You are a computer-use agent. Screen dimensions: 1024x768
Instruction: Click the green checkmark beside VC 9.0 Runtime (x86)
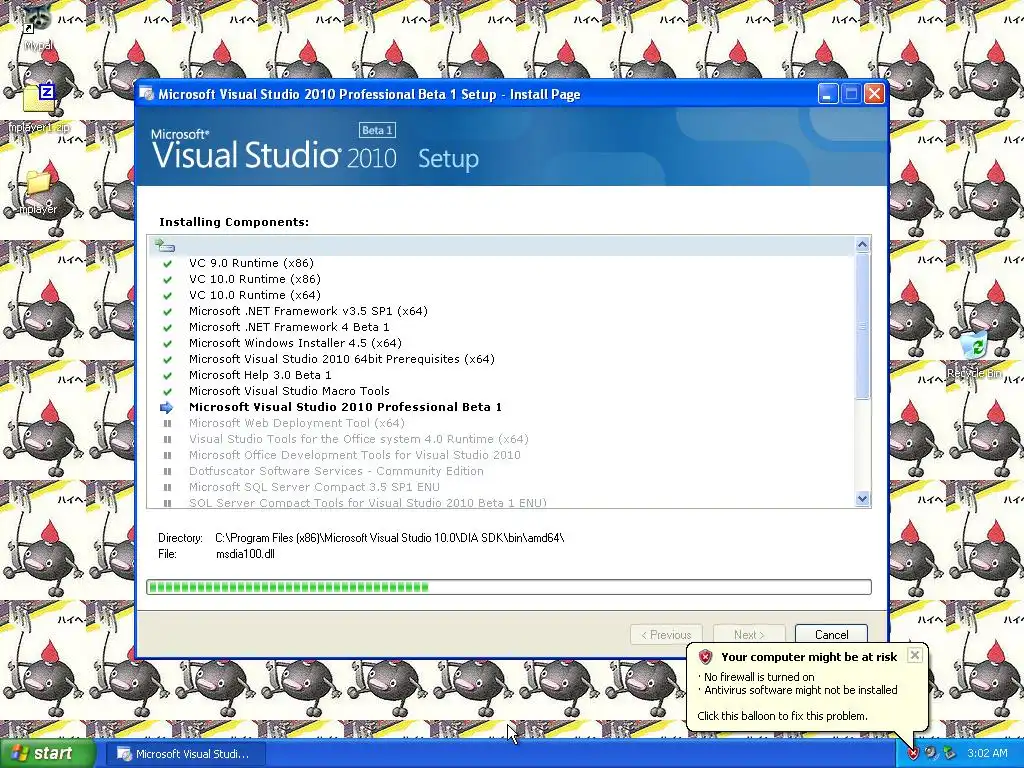click(167, 264)
